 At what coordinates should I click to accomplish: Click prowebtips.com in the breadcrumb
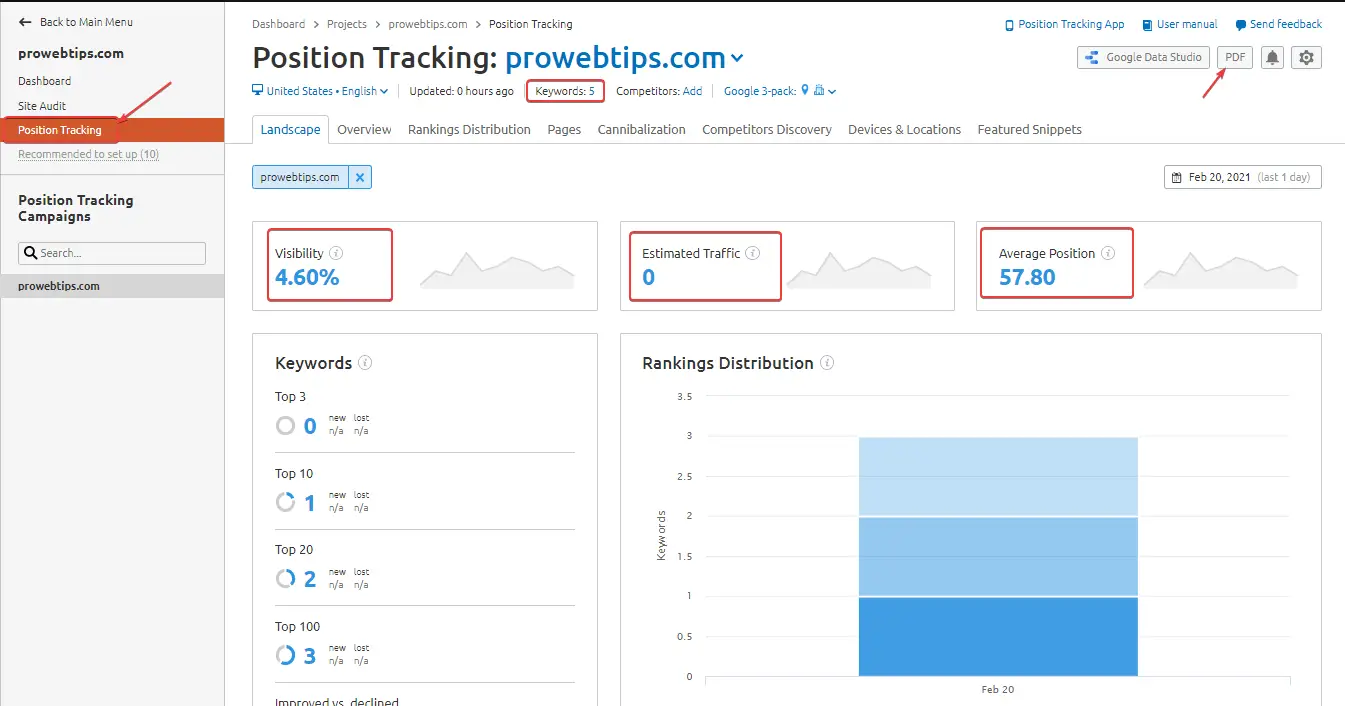[x=427, y=24]
